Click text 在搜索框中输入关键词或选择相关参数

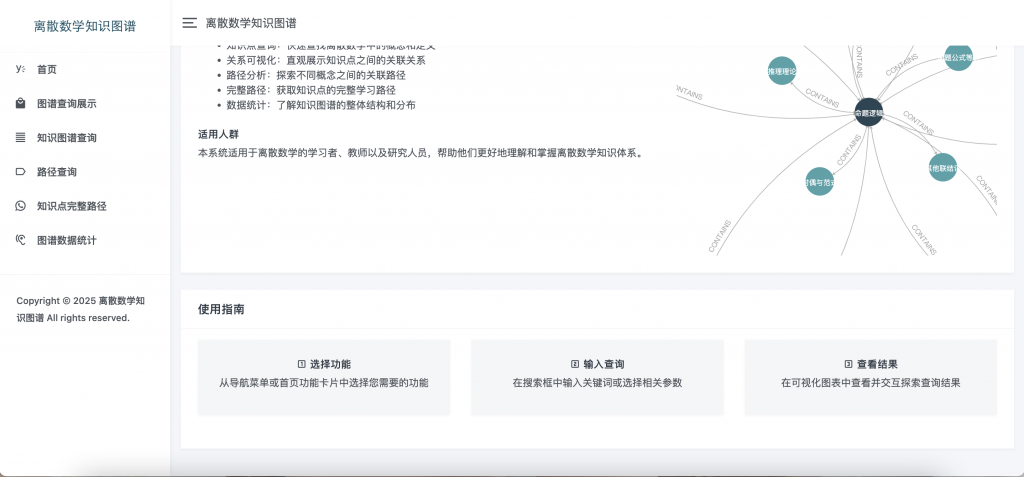597,383
